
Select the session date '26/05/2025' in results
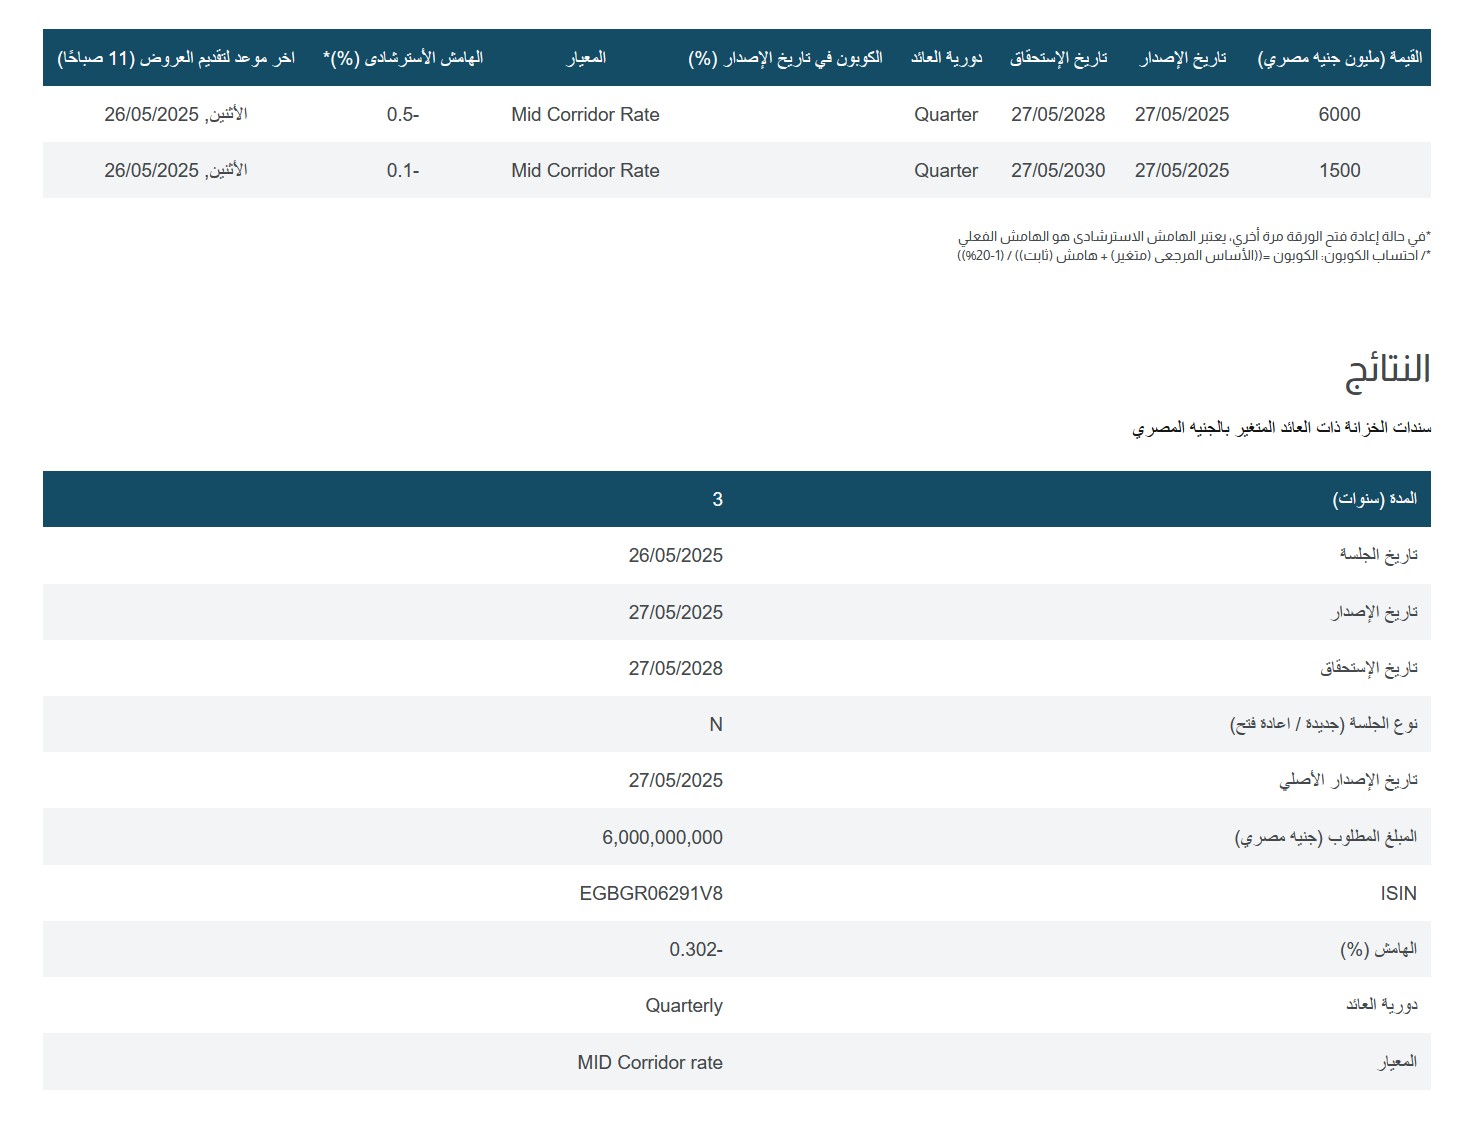(x=675, y=555)
